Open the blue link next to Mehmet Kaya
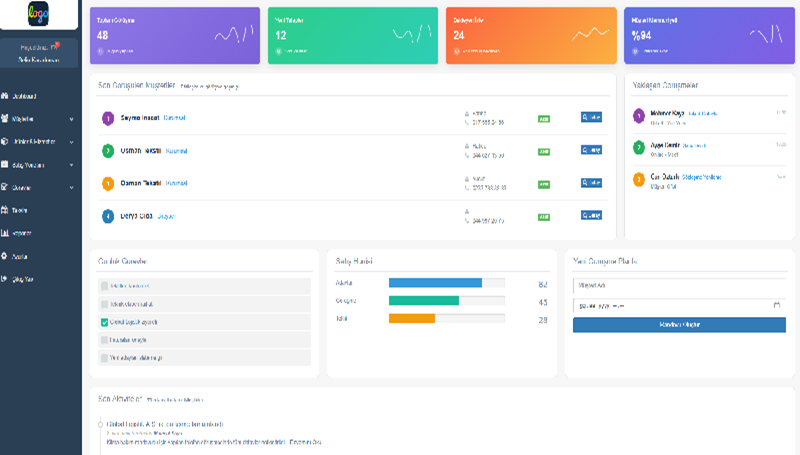This screenshot has width=800, height=455. (x=703, y=114)
